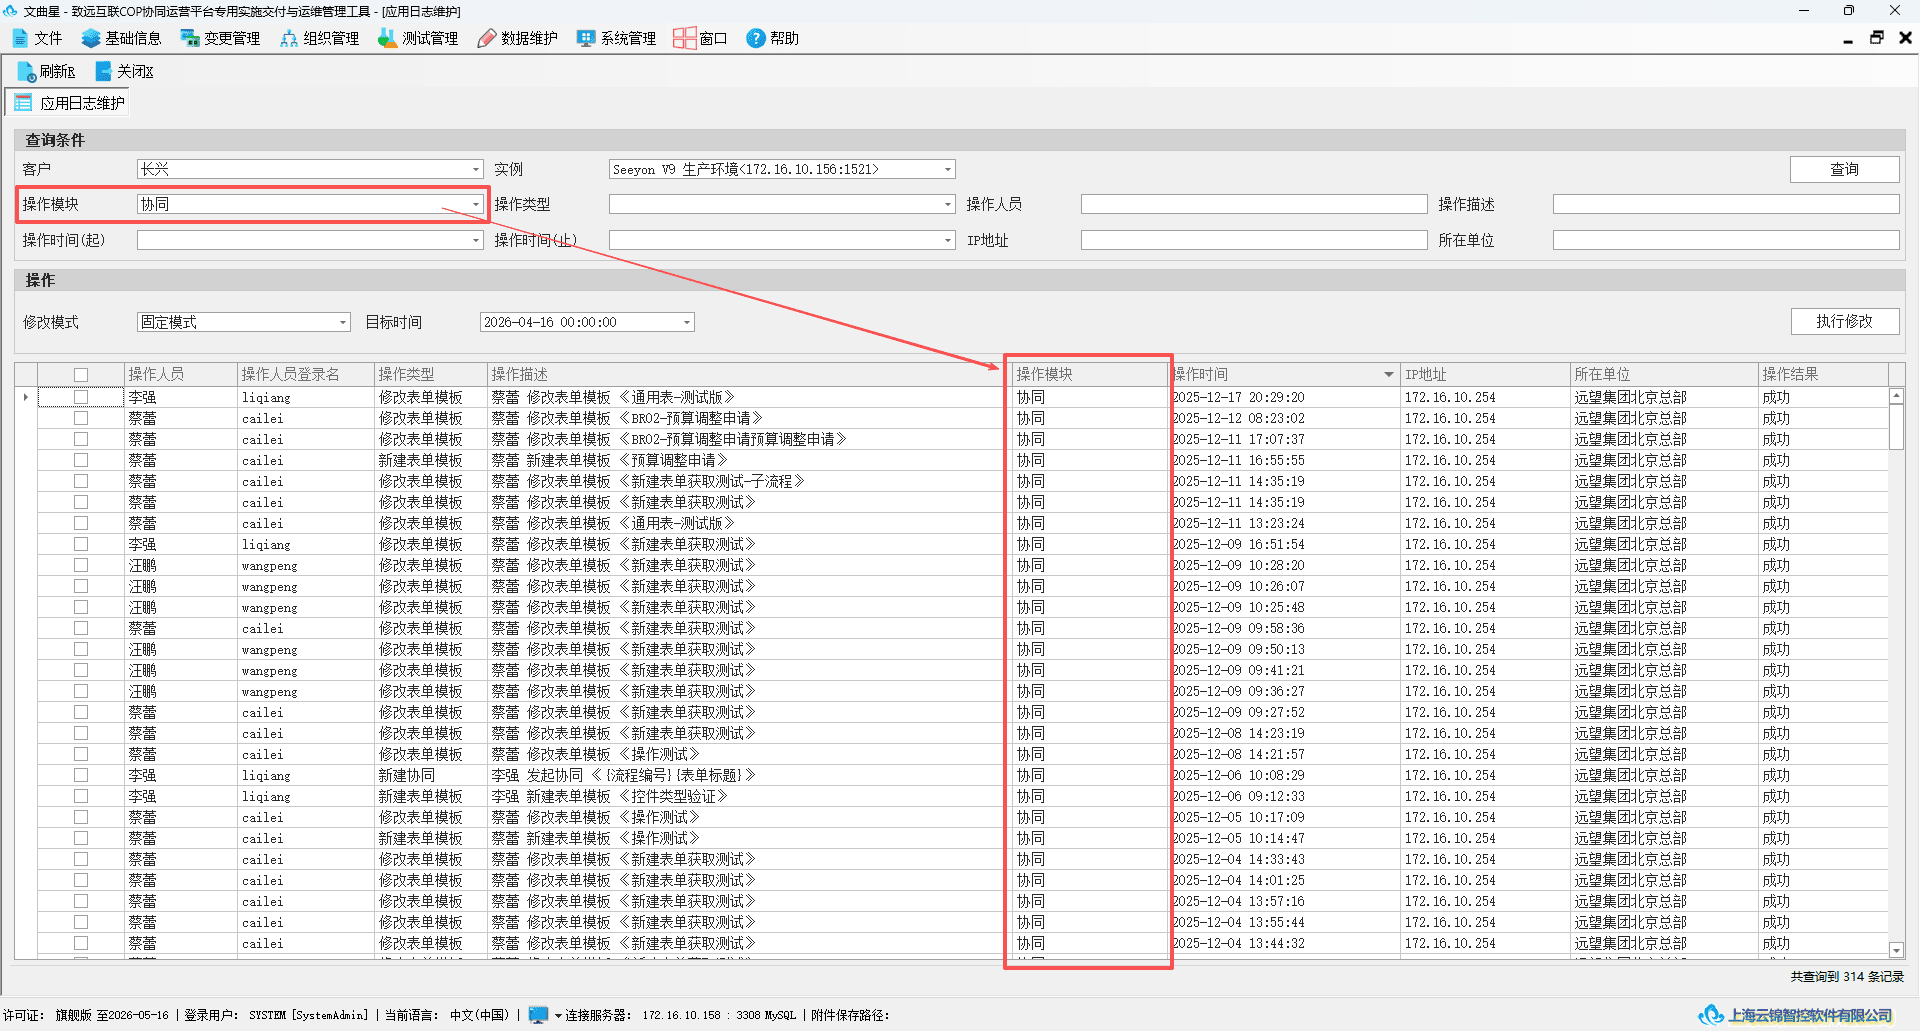This screenshot has height=1031, width=1920.
Task: Open the 组织管理 menu icon
Action: pos(289,38)
